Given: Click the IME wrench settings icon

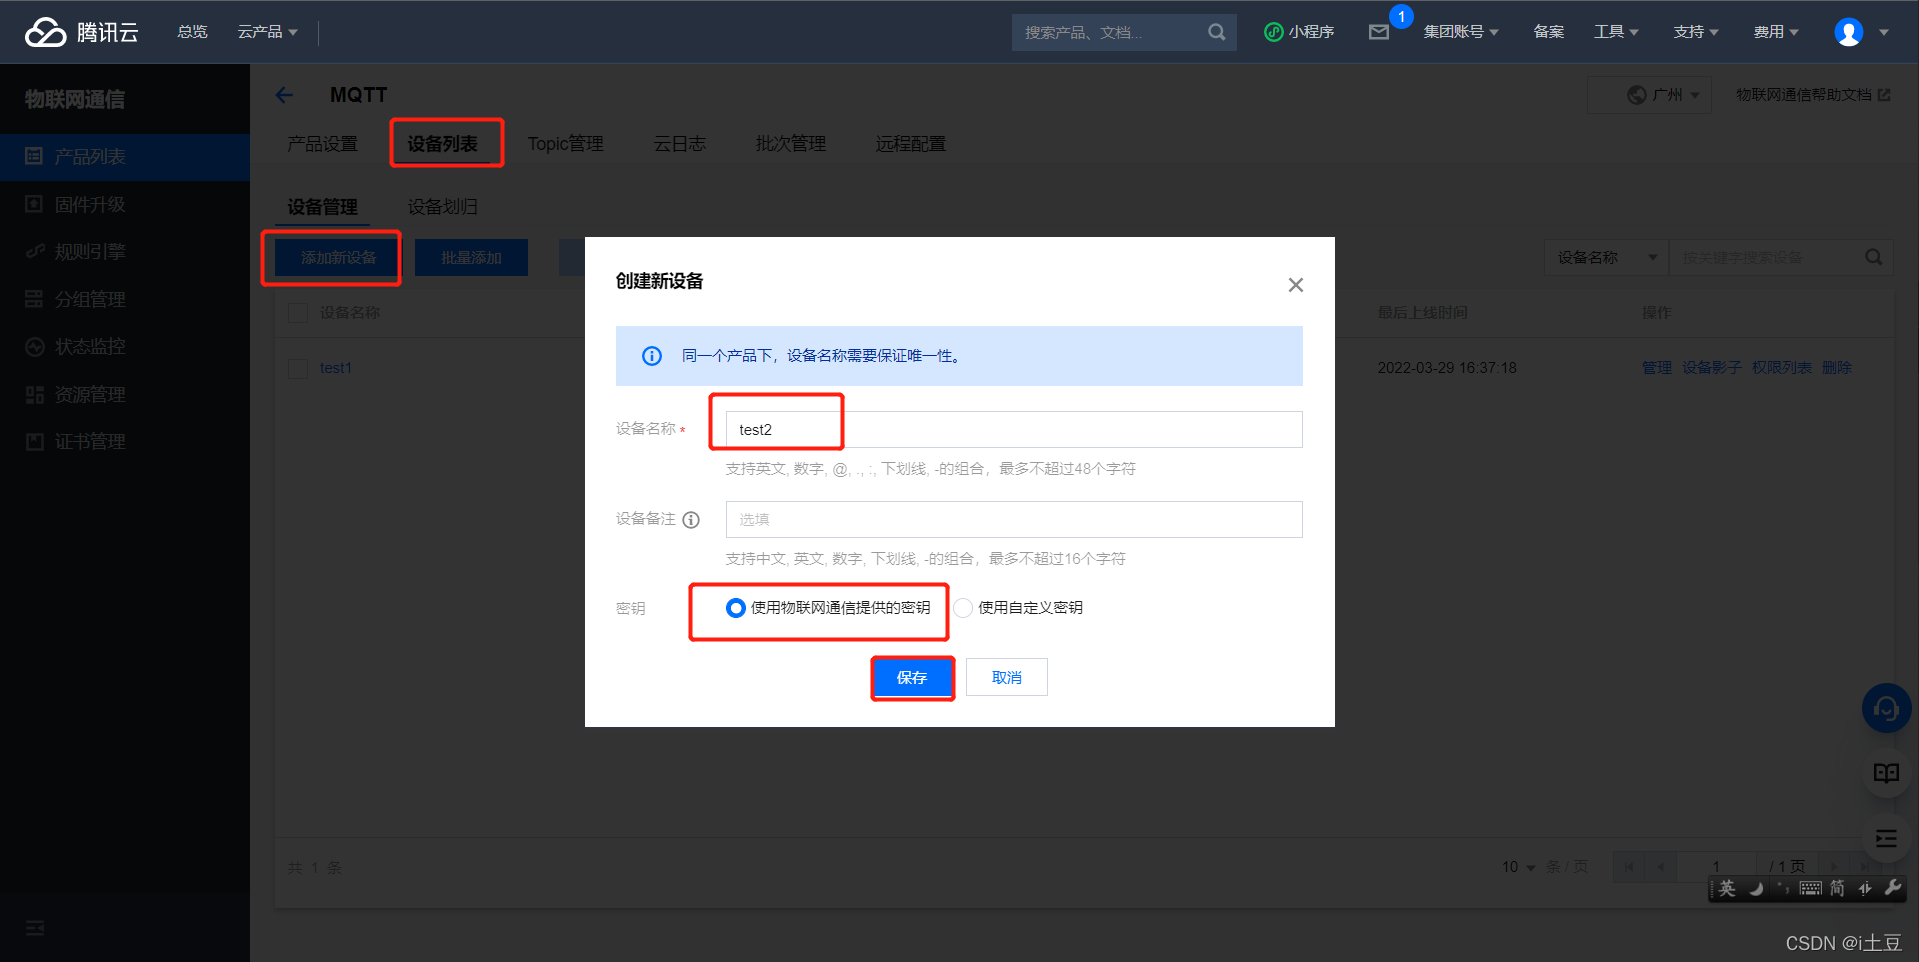Looking at the screenshot, I should click(1892, 888).
